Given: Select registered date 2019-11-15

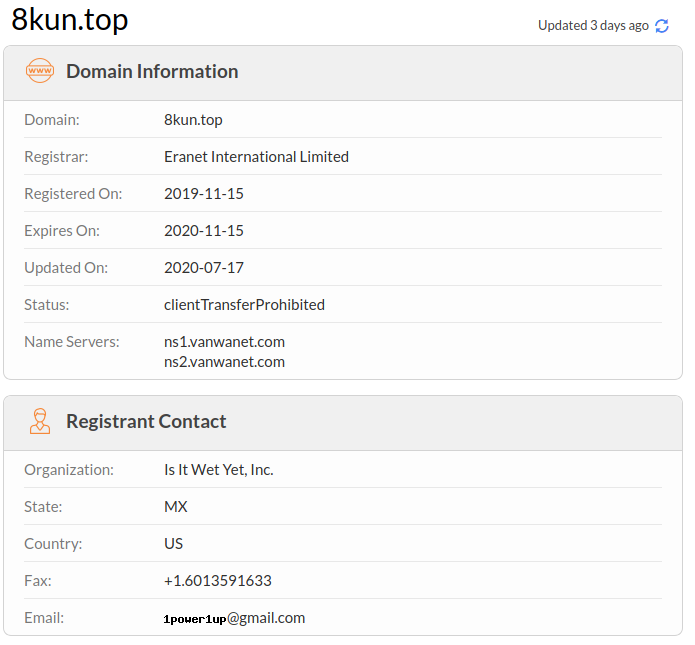Looking at the screenshot, I should [x=204, y=194].
